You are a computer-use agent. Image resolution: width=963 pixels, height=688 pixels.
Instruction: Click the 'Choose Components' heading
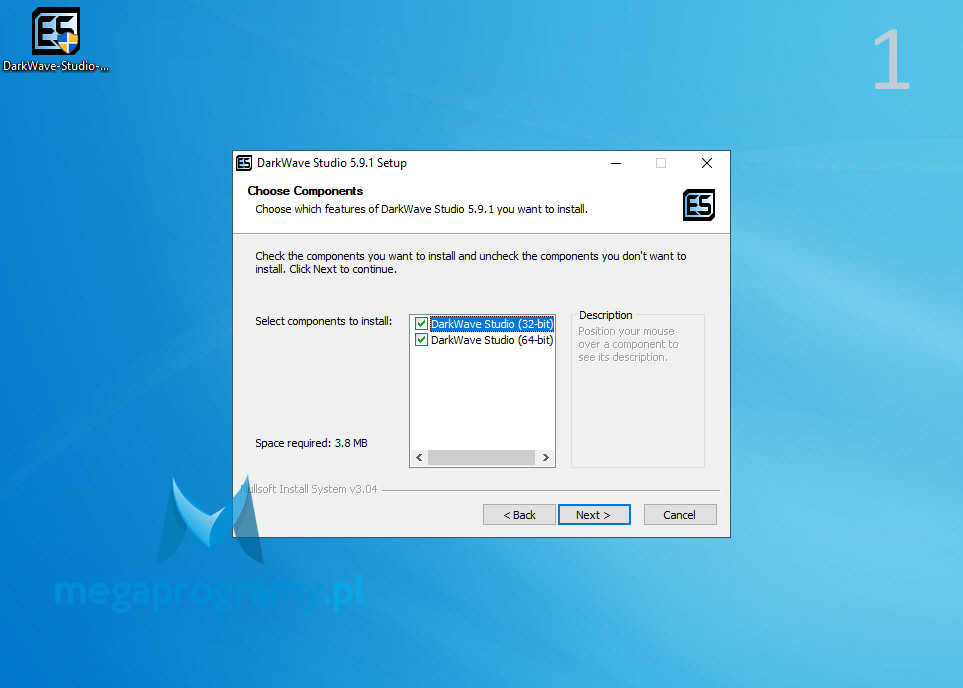(x=305, y=190)
